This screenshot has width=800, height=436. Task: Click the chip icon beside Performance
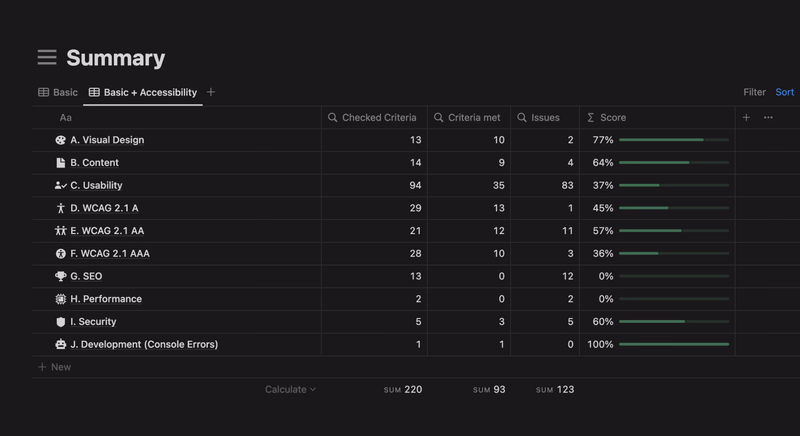click(x=60, y=299)
